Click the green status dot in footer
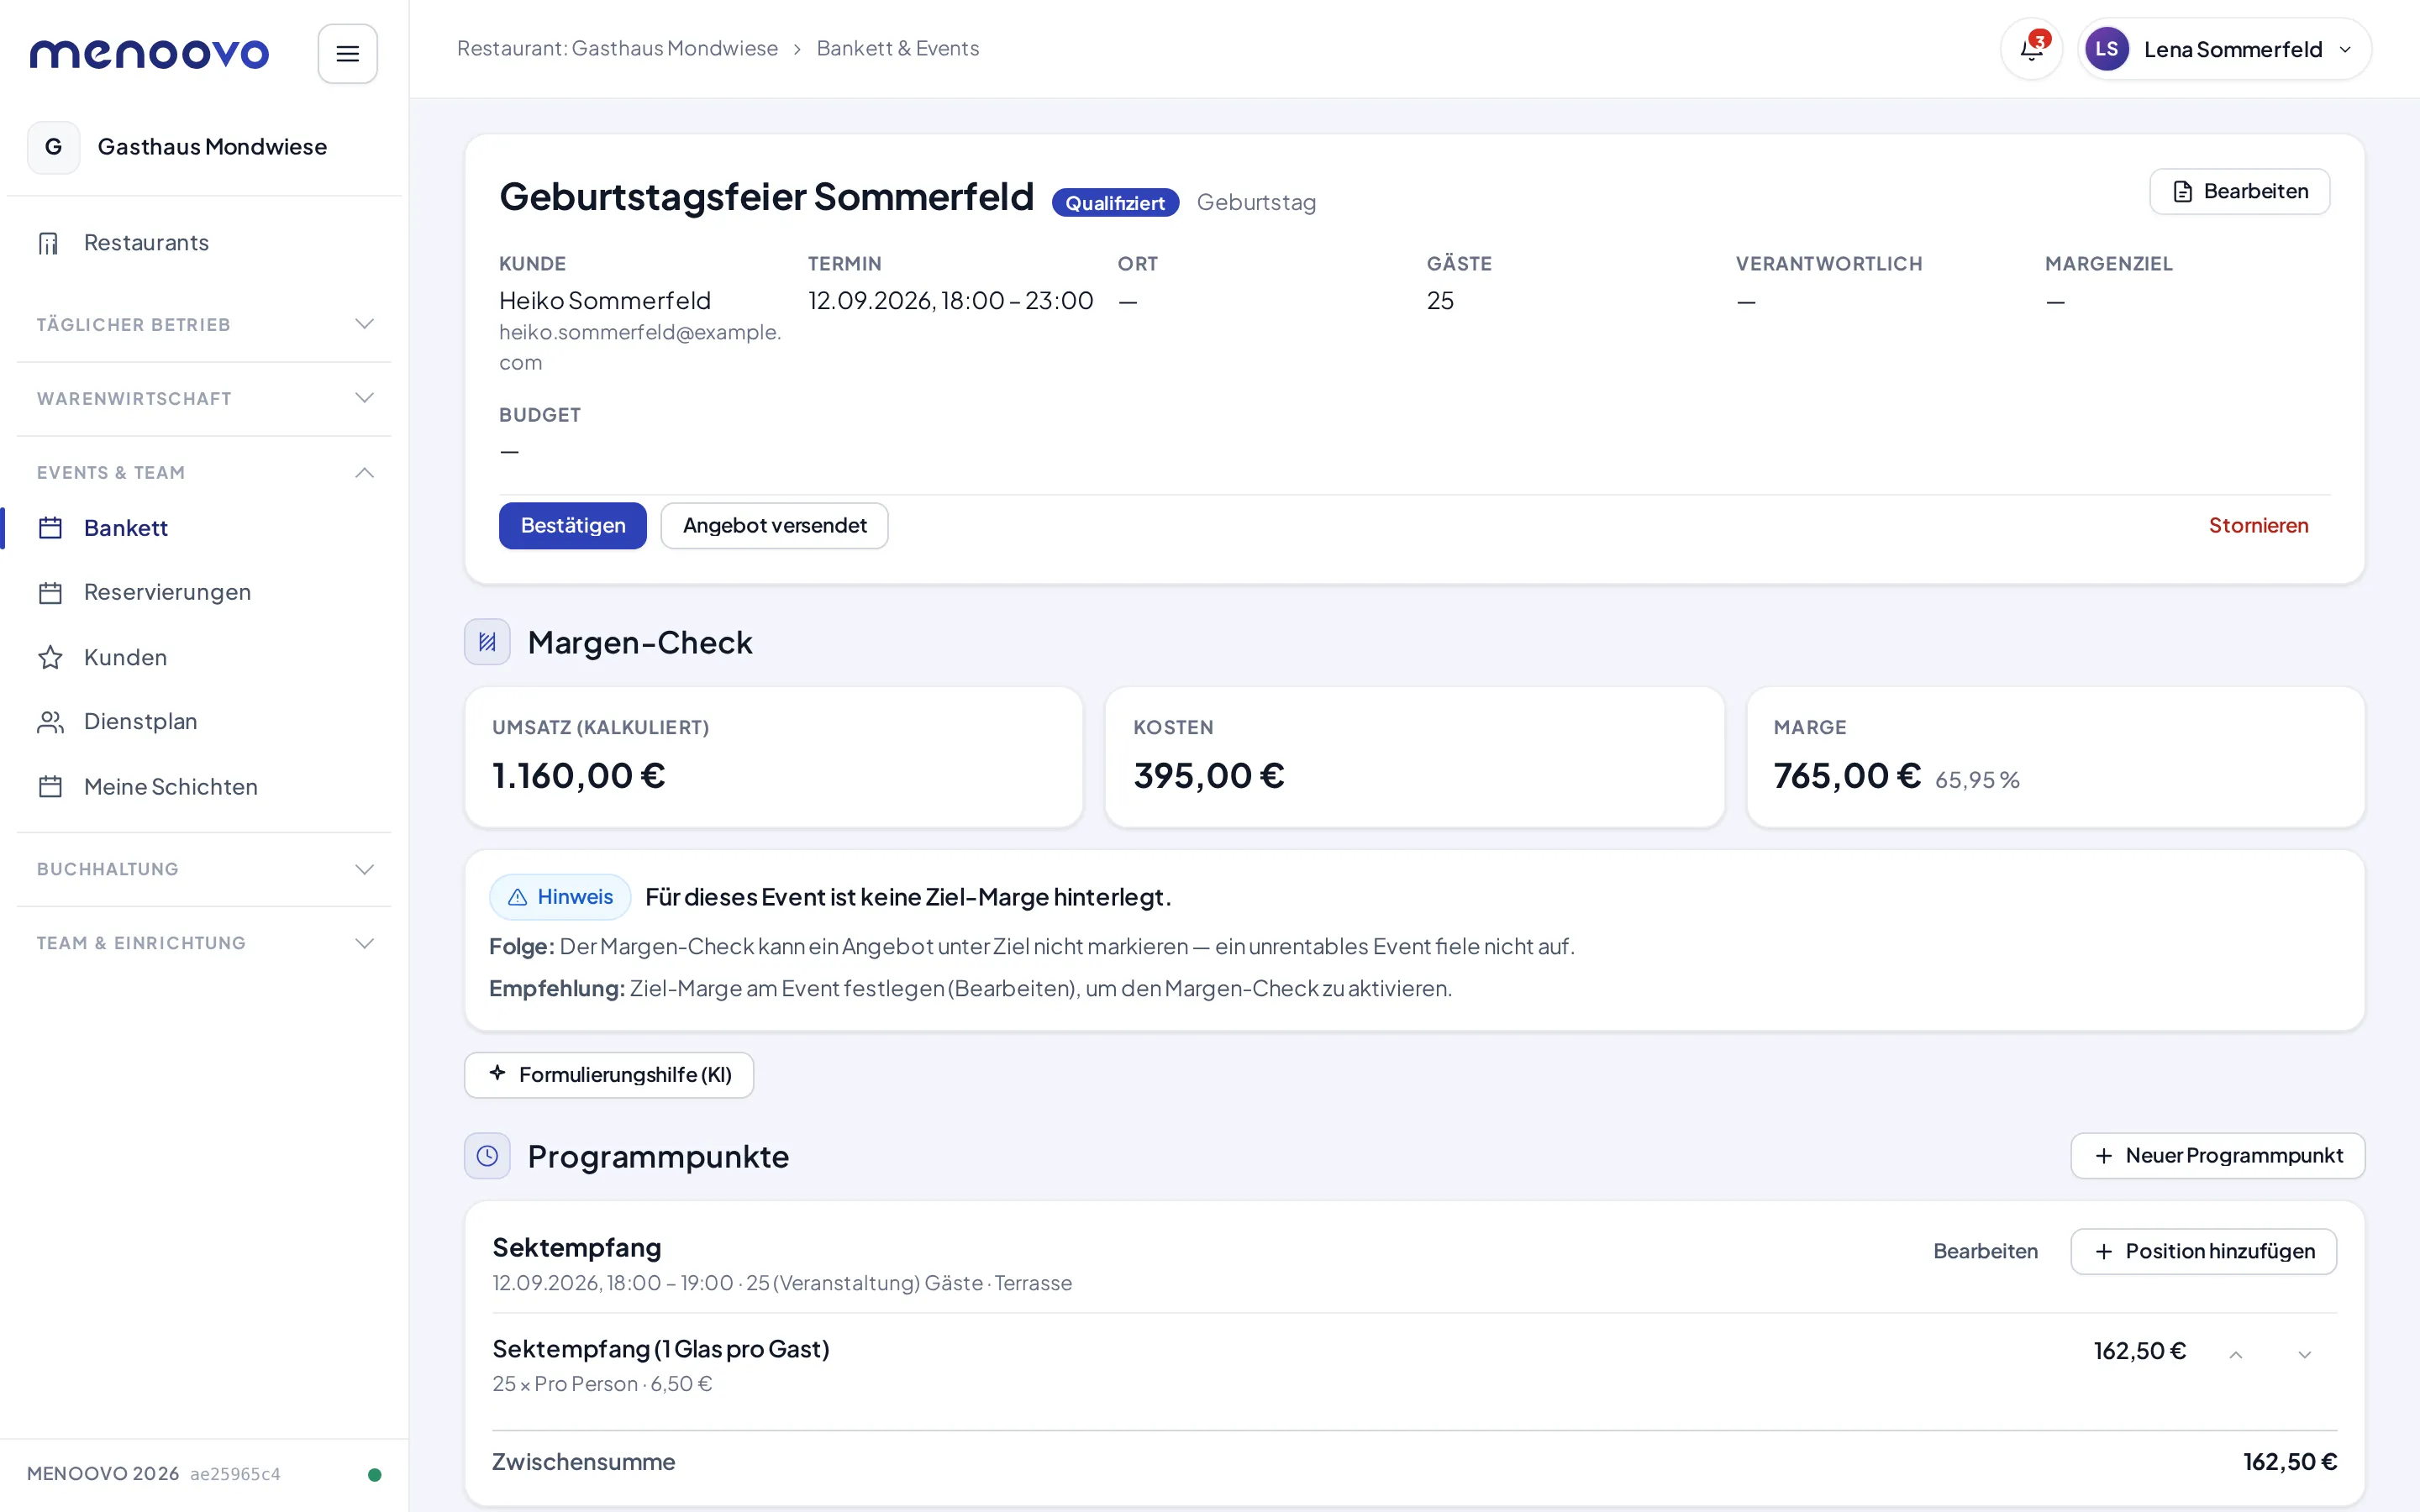Image resolution: width=2420 pixels, height=1512 pixels. [374, 1474]
